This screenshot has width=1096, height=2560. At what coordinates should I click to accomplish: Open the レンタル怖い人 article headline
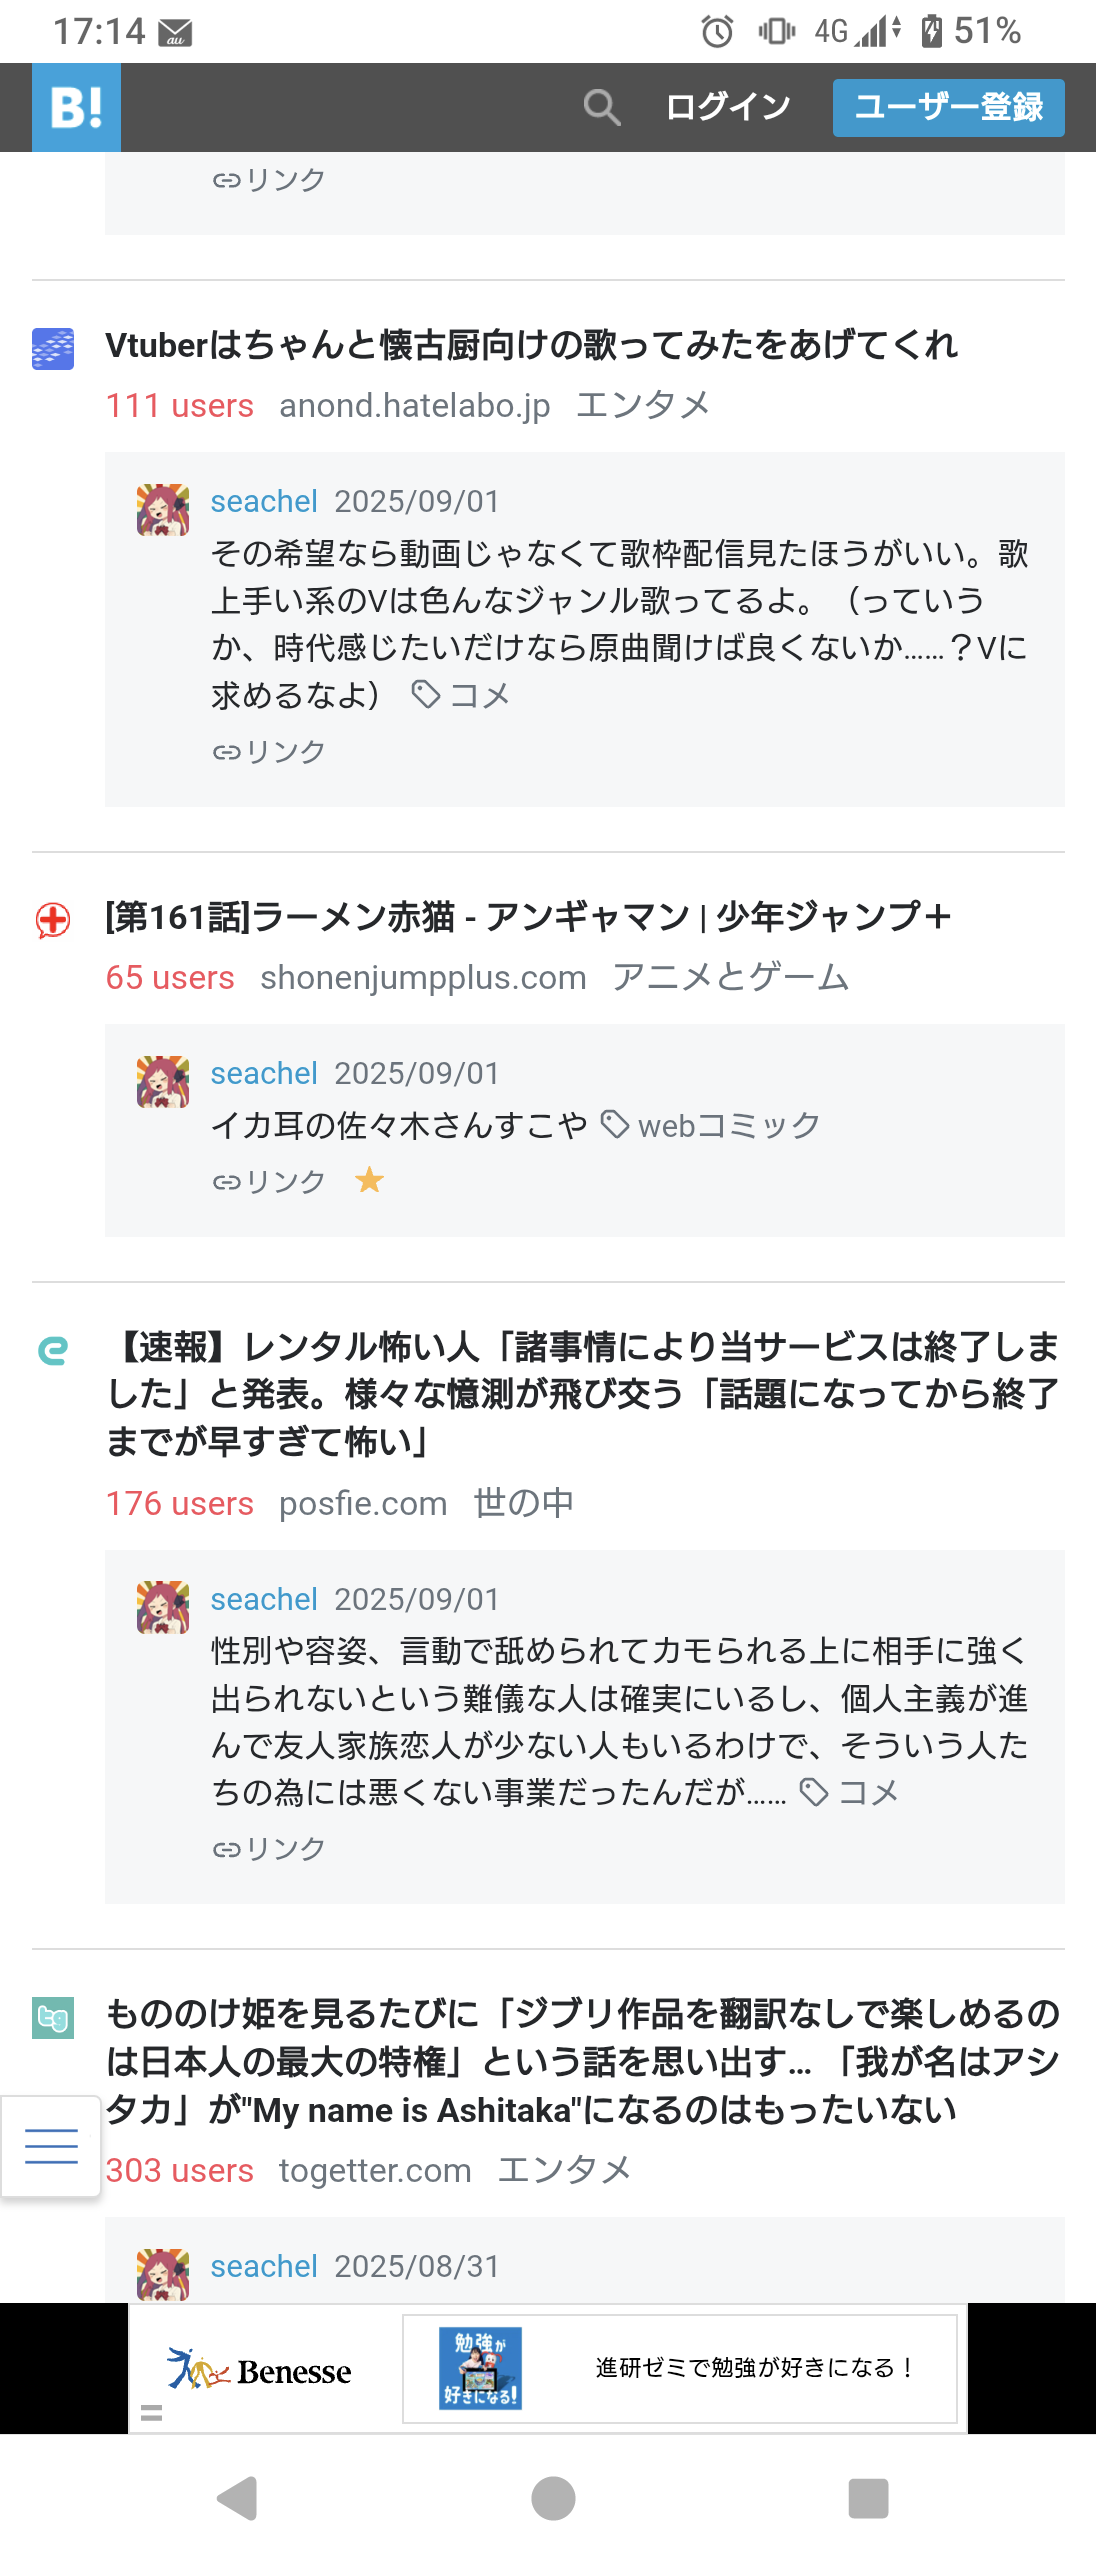pos(583,1394)
